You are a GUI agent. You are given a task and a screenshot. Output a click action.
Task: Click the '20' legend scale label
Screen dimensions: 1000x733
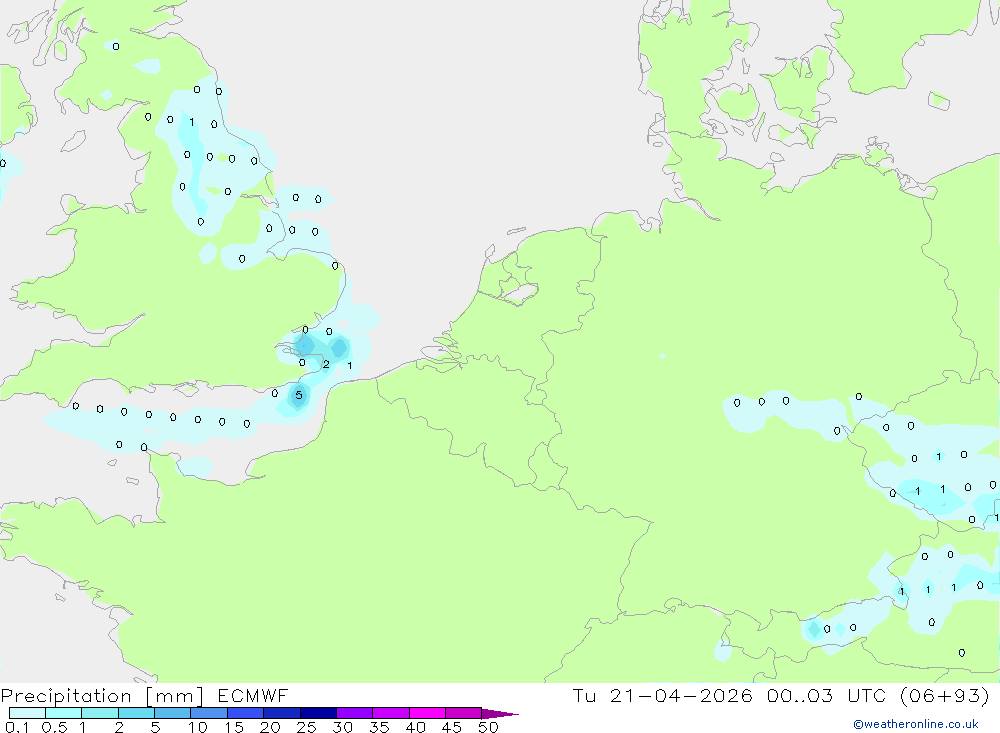(x=270, y=727)
